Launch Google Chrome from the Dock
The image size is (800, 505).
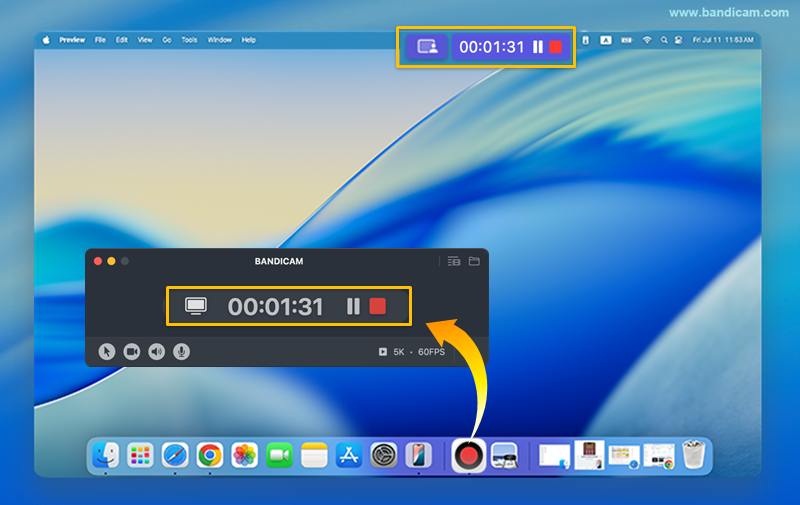pyautogui.click(x=209, y=456)
